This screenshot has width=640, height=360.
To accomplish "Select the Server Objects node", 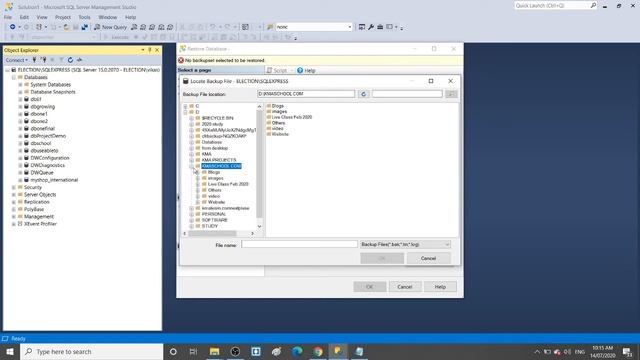I will point(40,195).
